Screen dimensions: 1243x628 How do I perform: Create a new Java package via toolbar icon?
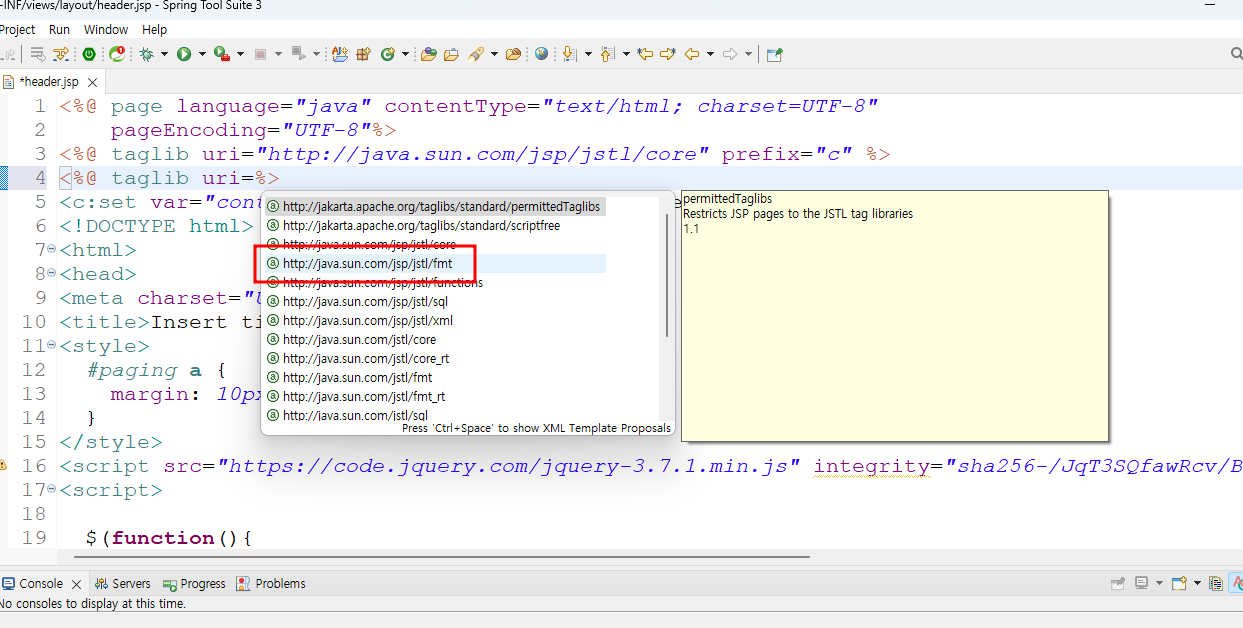coord(363,54)
